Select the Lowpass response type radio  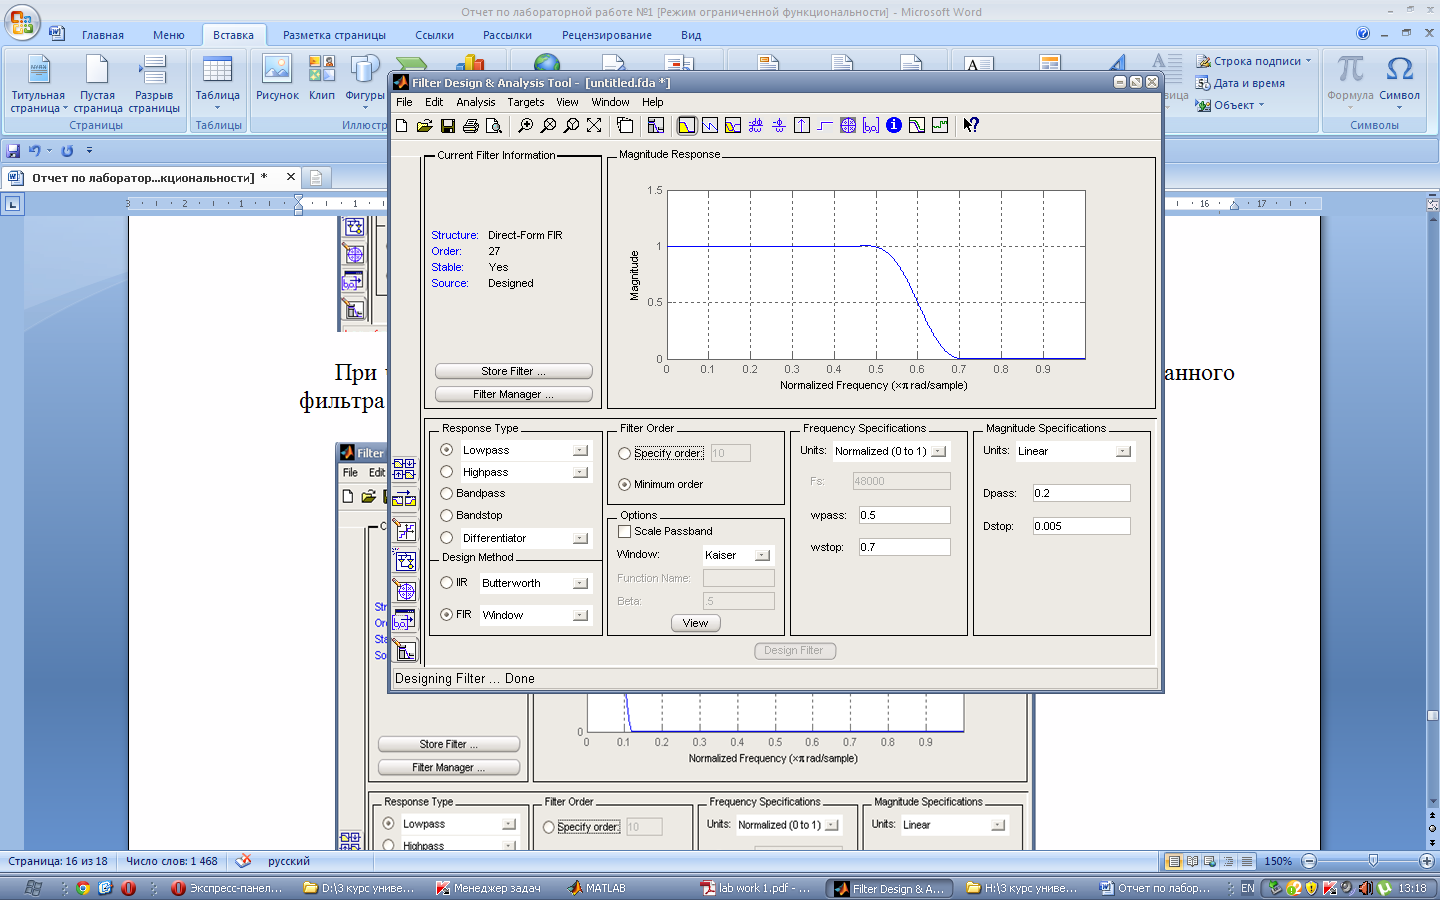point(447,450)
